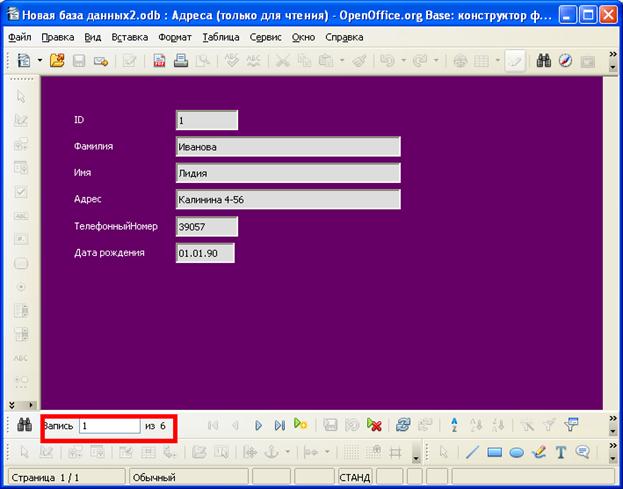Click the Дата рождения field 01.01.90
623x489 pixels.
(x=205, y=253)
